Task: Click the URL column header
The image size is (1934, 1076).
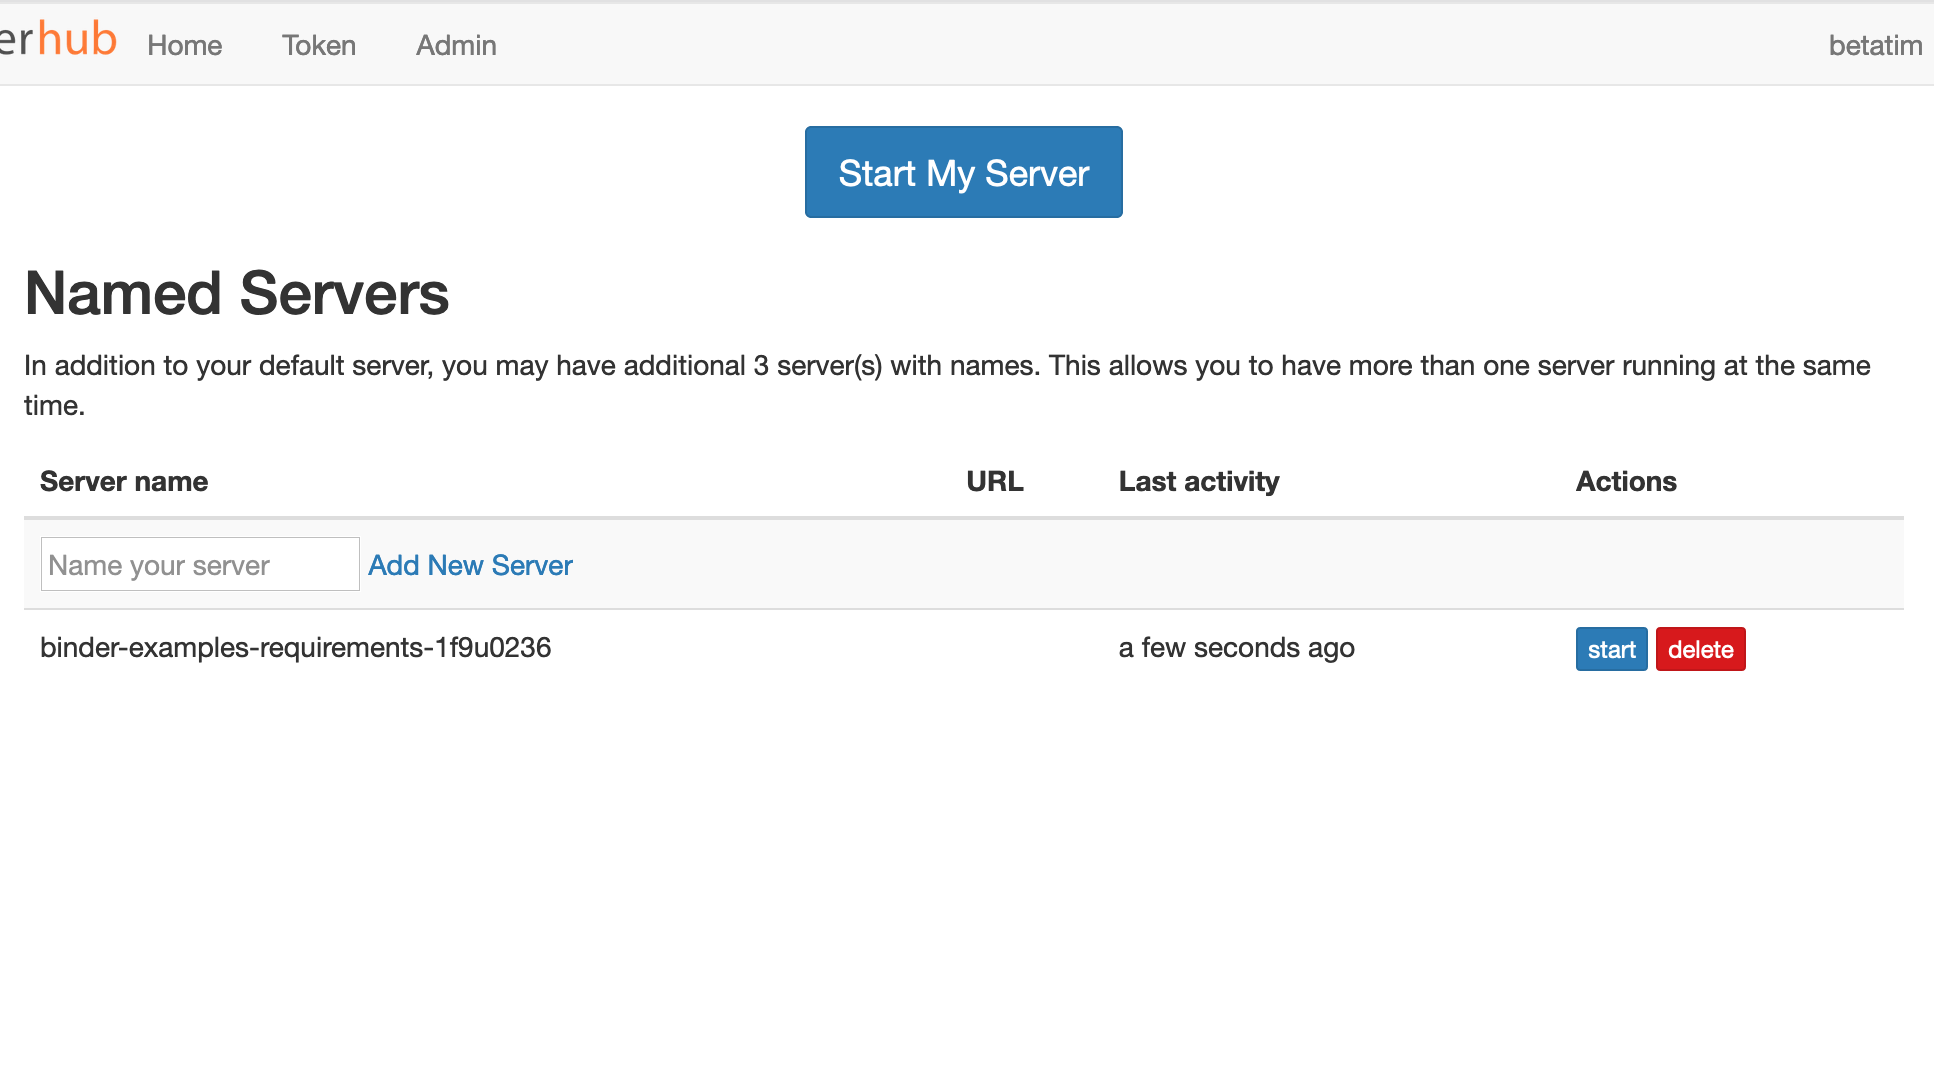Action: 994,481
